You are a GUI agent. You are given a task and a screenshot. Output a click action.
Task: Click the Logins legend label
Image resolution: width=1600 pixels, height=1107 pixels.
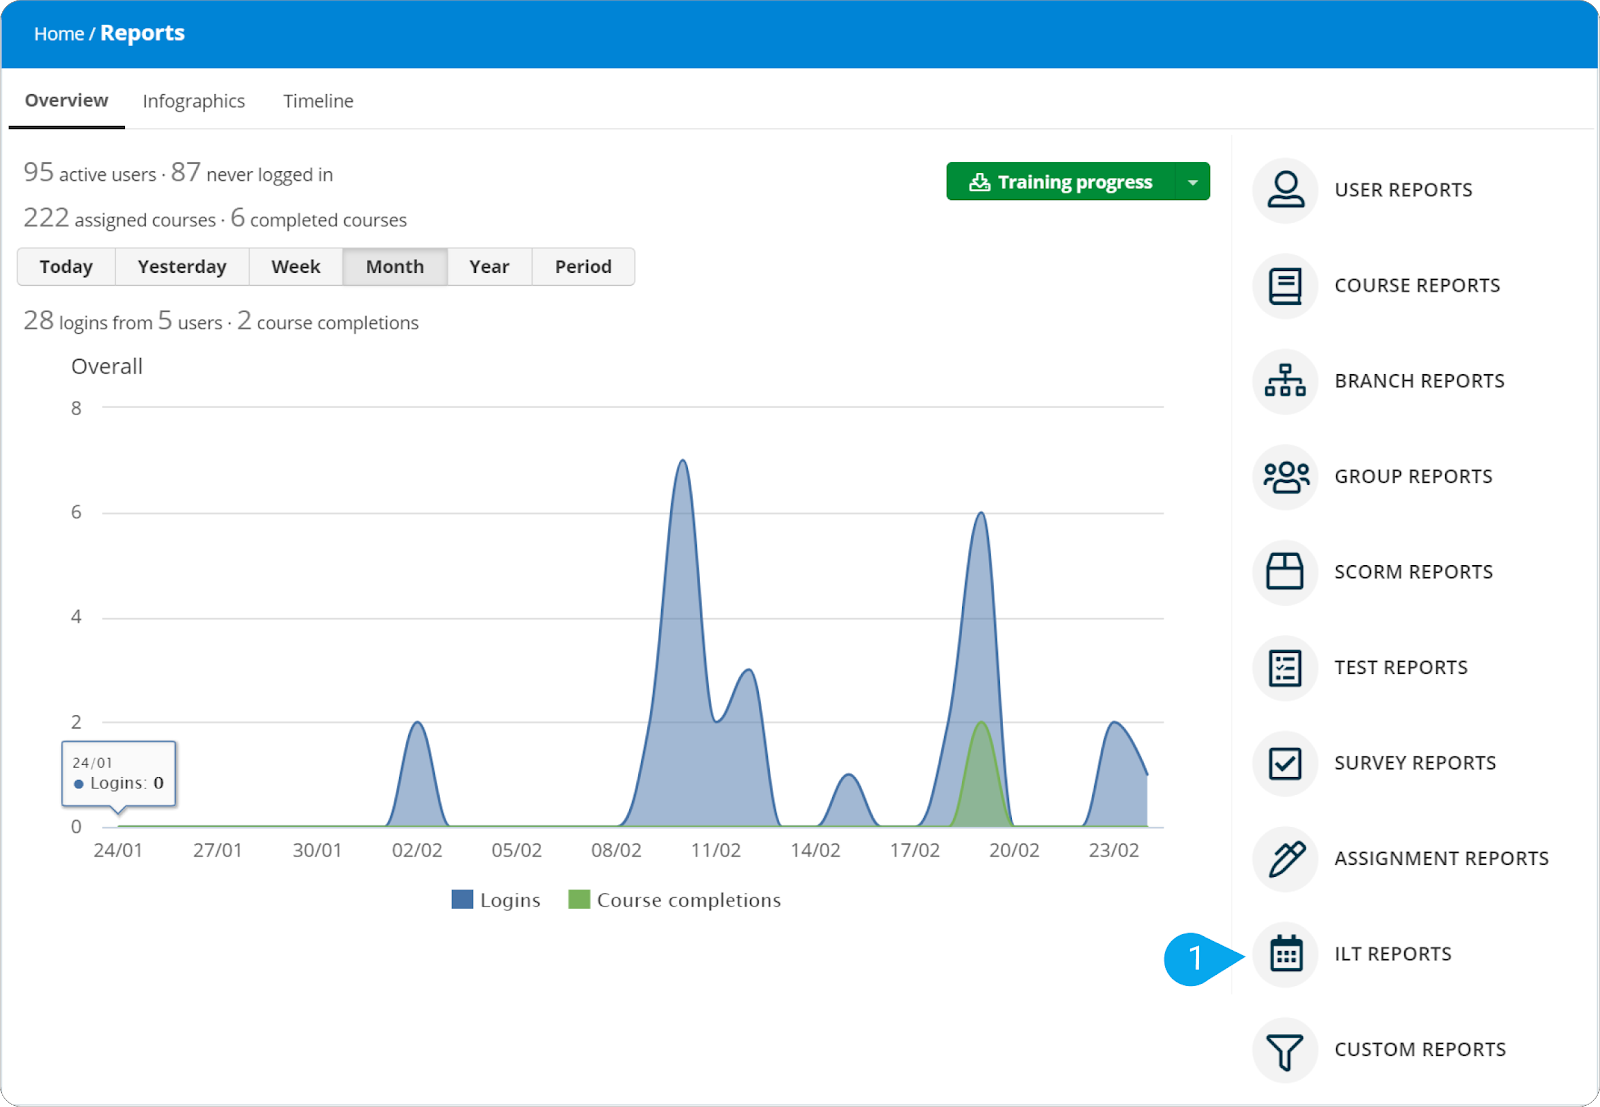[x=510, y=900]
